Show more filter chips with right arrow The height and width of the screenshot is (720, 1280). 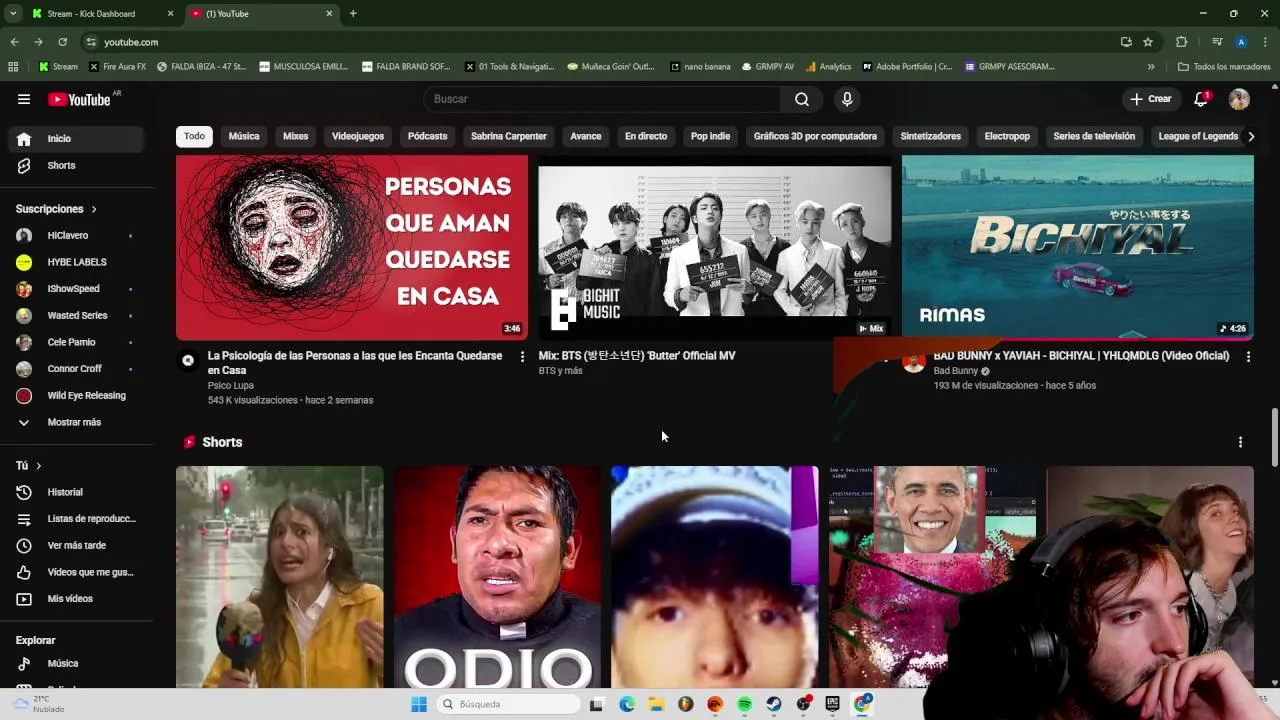tap(1251, 136)
